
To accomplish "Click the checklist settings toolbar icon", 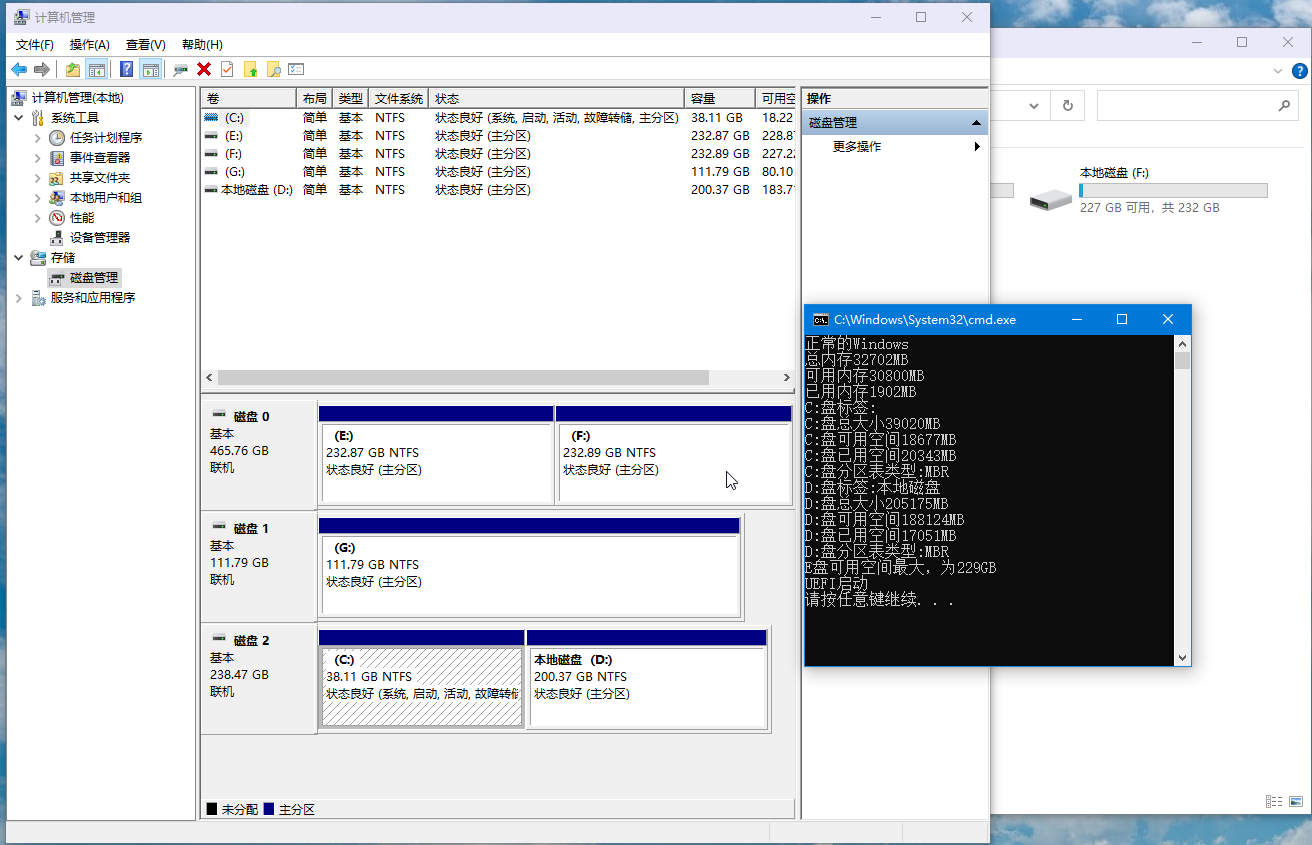I will pos(296,69).
